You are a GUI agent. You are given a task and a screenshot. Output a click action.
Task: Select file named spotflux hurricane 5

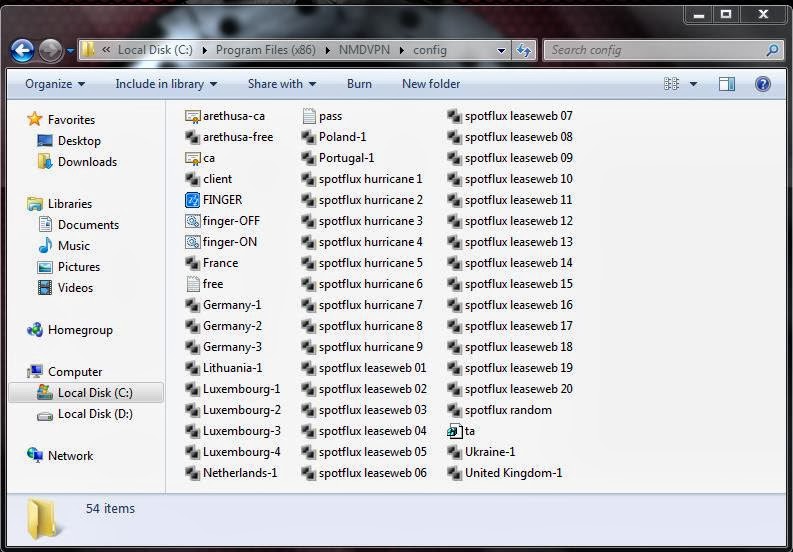tap(371, 263)
